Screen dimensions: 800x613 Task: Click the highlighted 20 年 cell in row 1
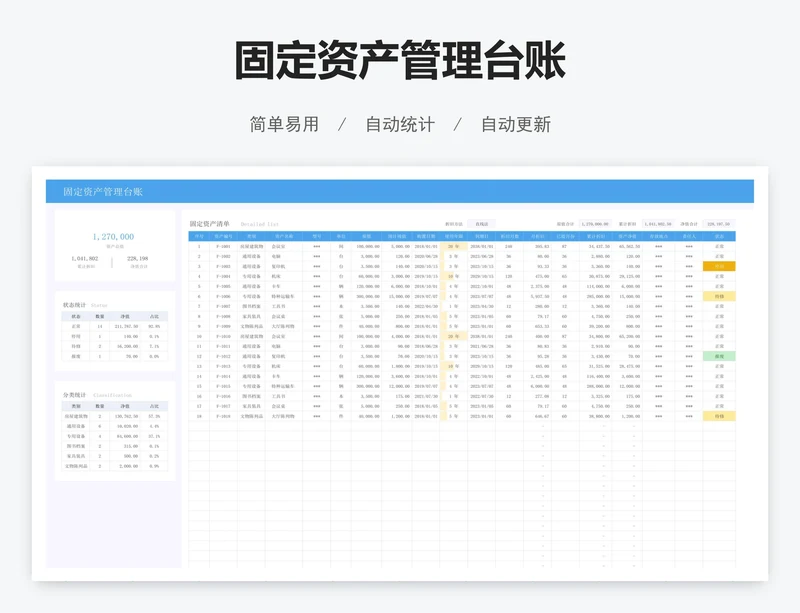tap(454, 247)
